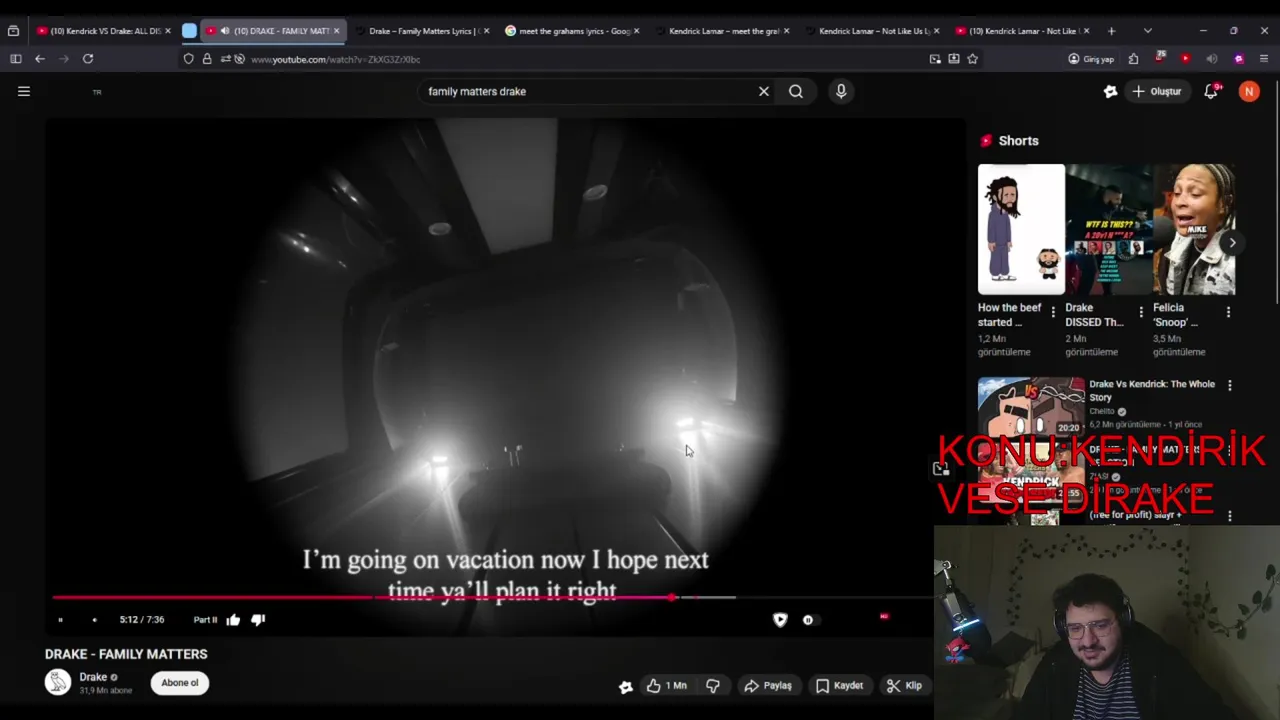Click the DRAKE - FAMILY MATTERS video title
This screenshot has height=720, width=1280.
pos(126,654)
